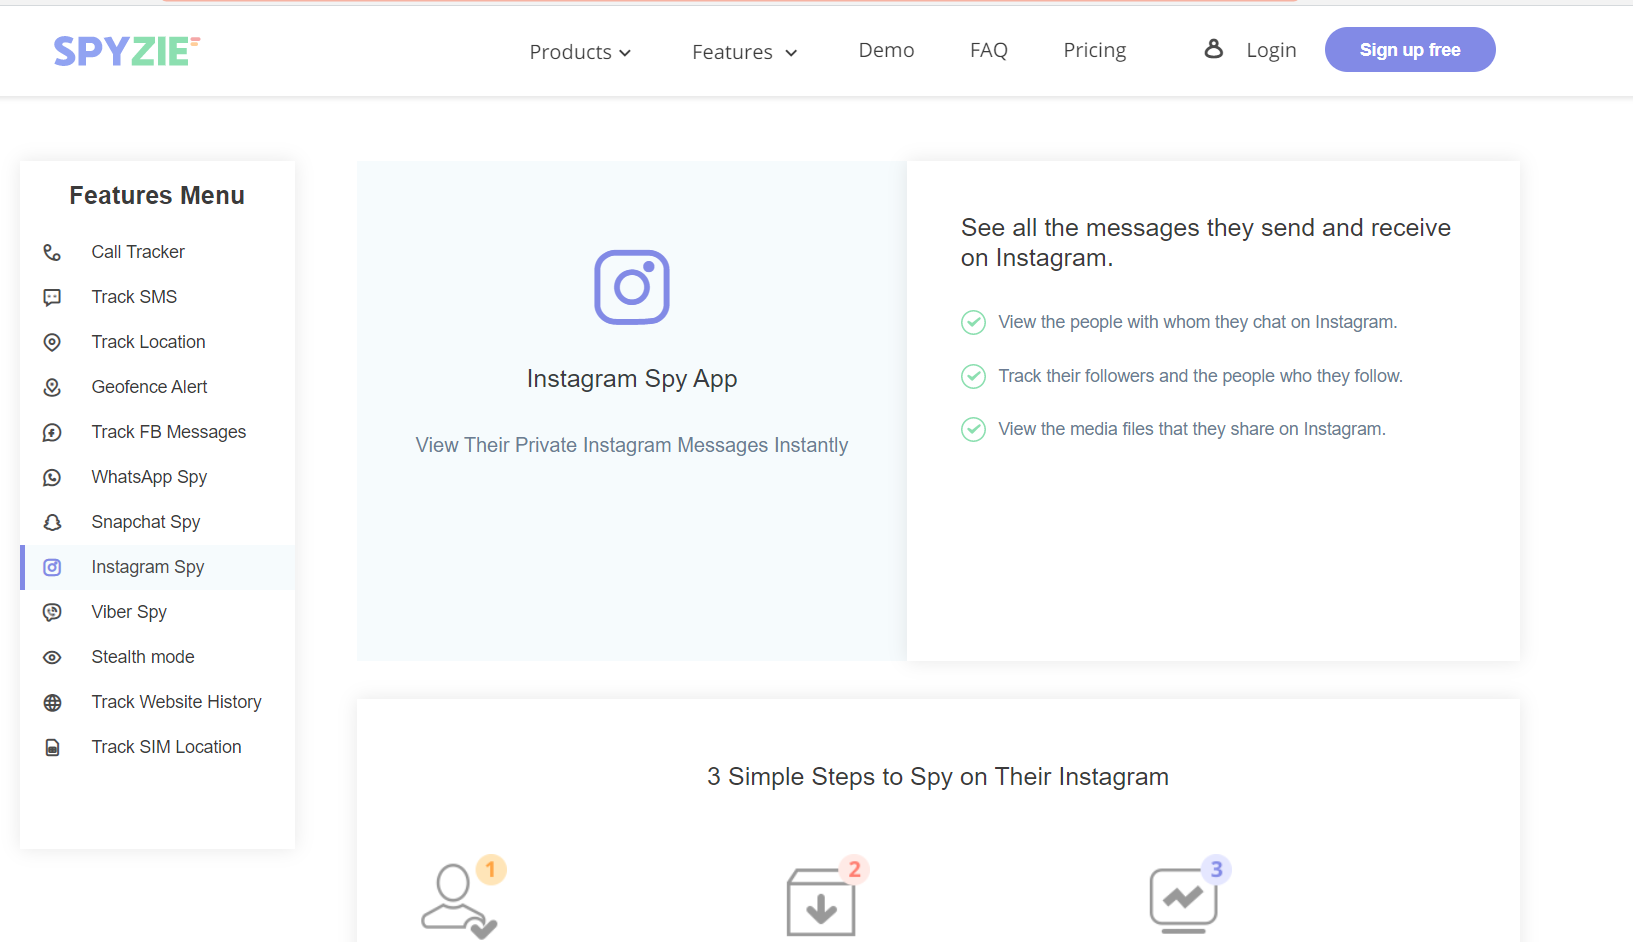Click the globe icon beside Track Website History

coord(52,702)
